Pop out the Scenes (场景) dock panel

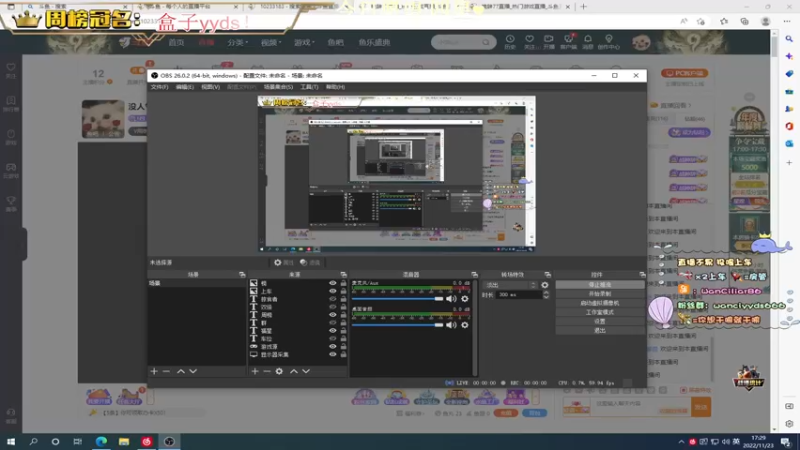click(242, 274)
